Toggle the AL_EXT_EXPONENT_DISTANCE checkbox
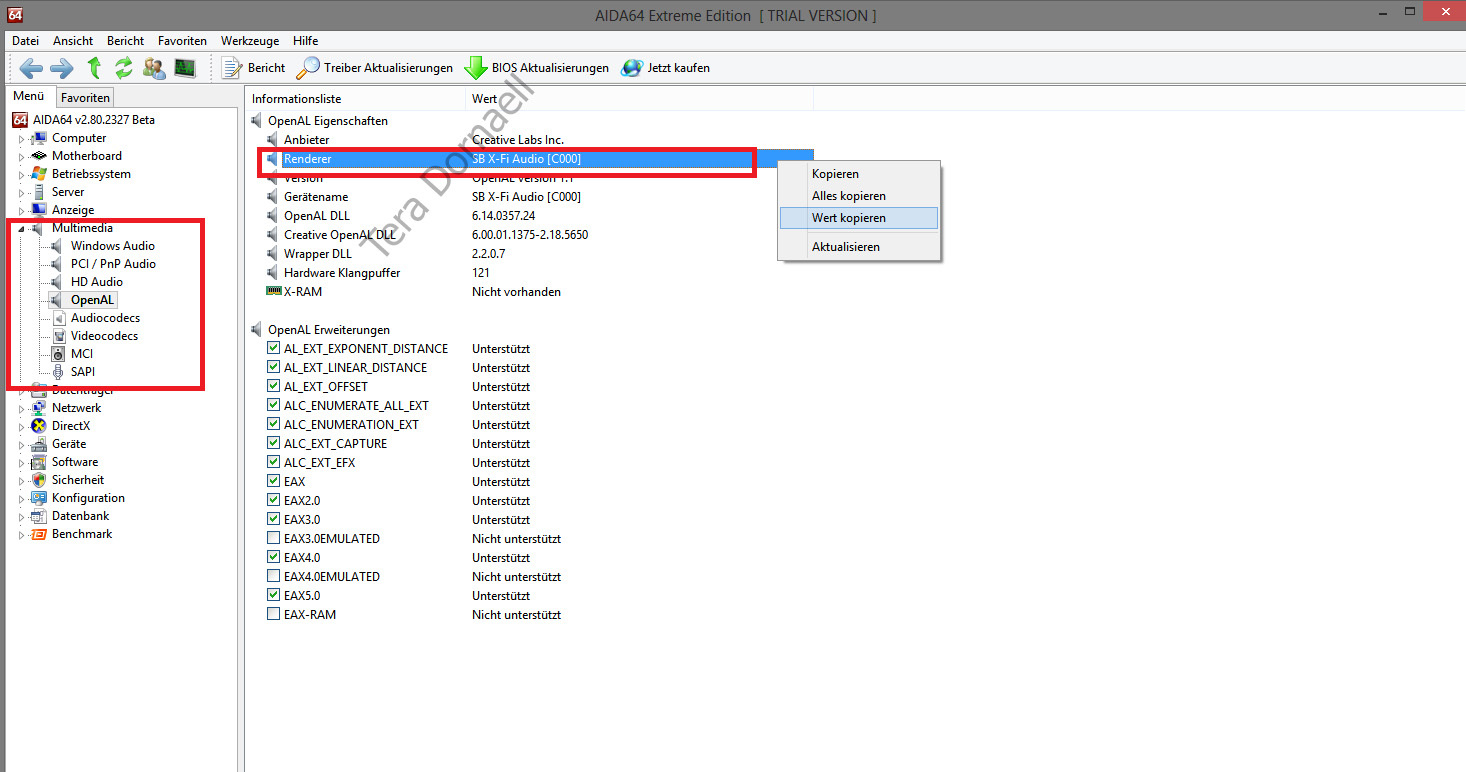 point(273,349)
